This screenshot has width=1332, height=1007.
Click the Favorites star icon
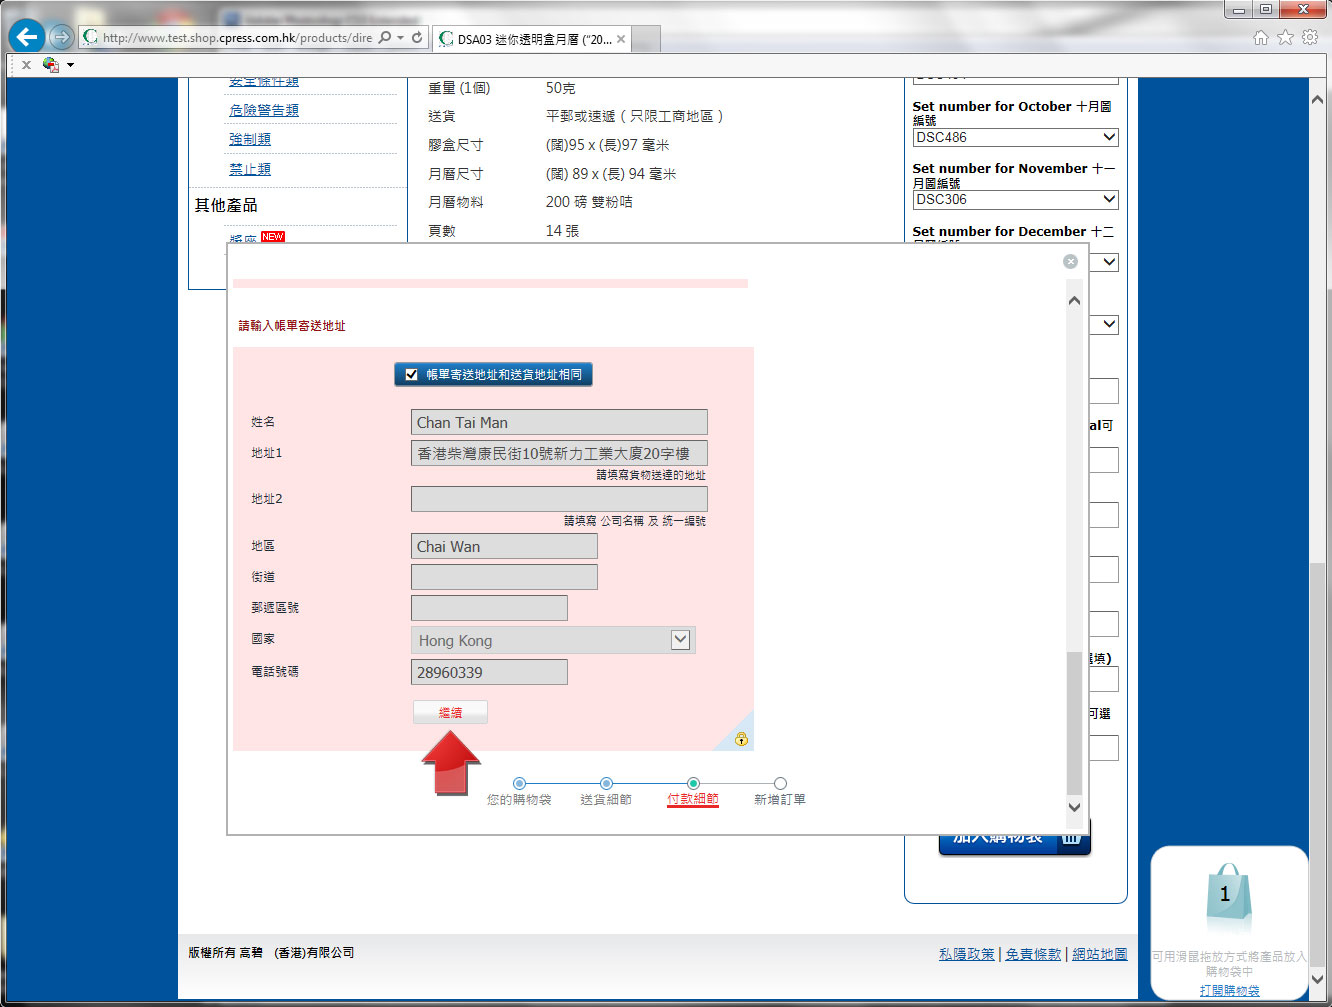(1285, 38)
